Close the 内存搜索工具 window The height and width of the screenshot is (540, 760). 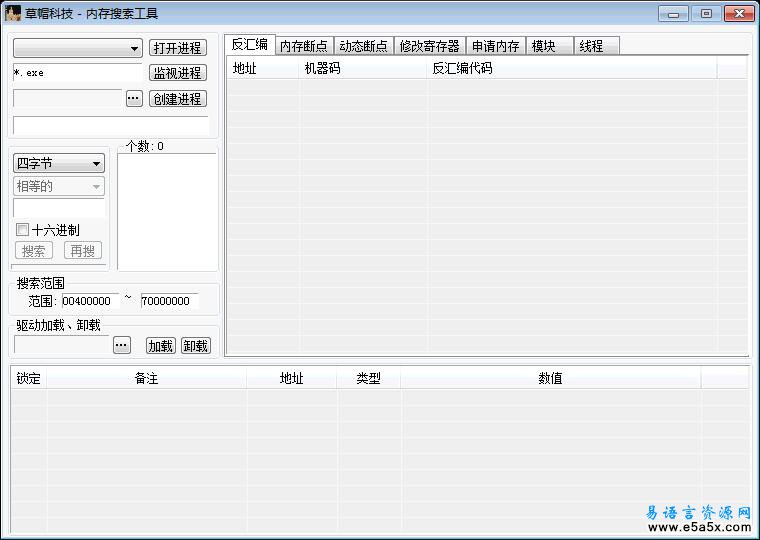coord(739,14)
